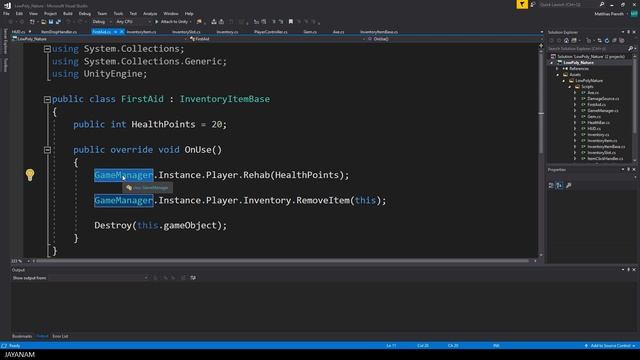Viewport: 640px width, 360px height.
Task: Collapse the OnUse method block
Action: click(47, 150)
